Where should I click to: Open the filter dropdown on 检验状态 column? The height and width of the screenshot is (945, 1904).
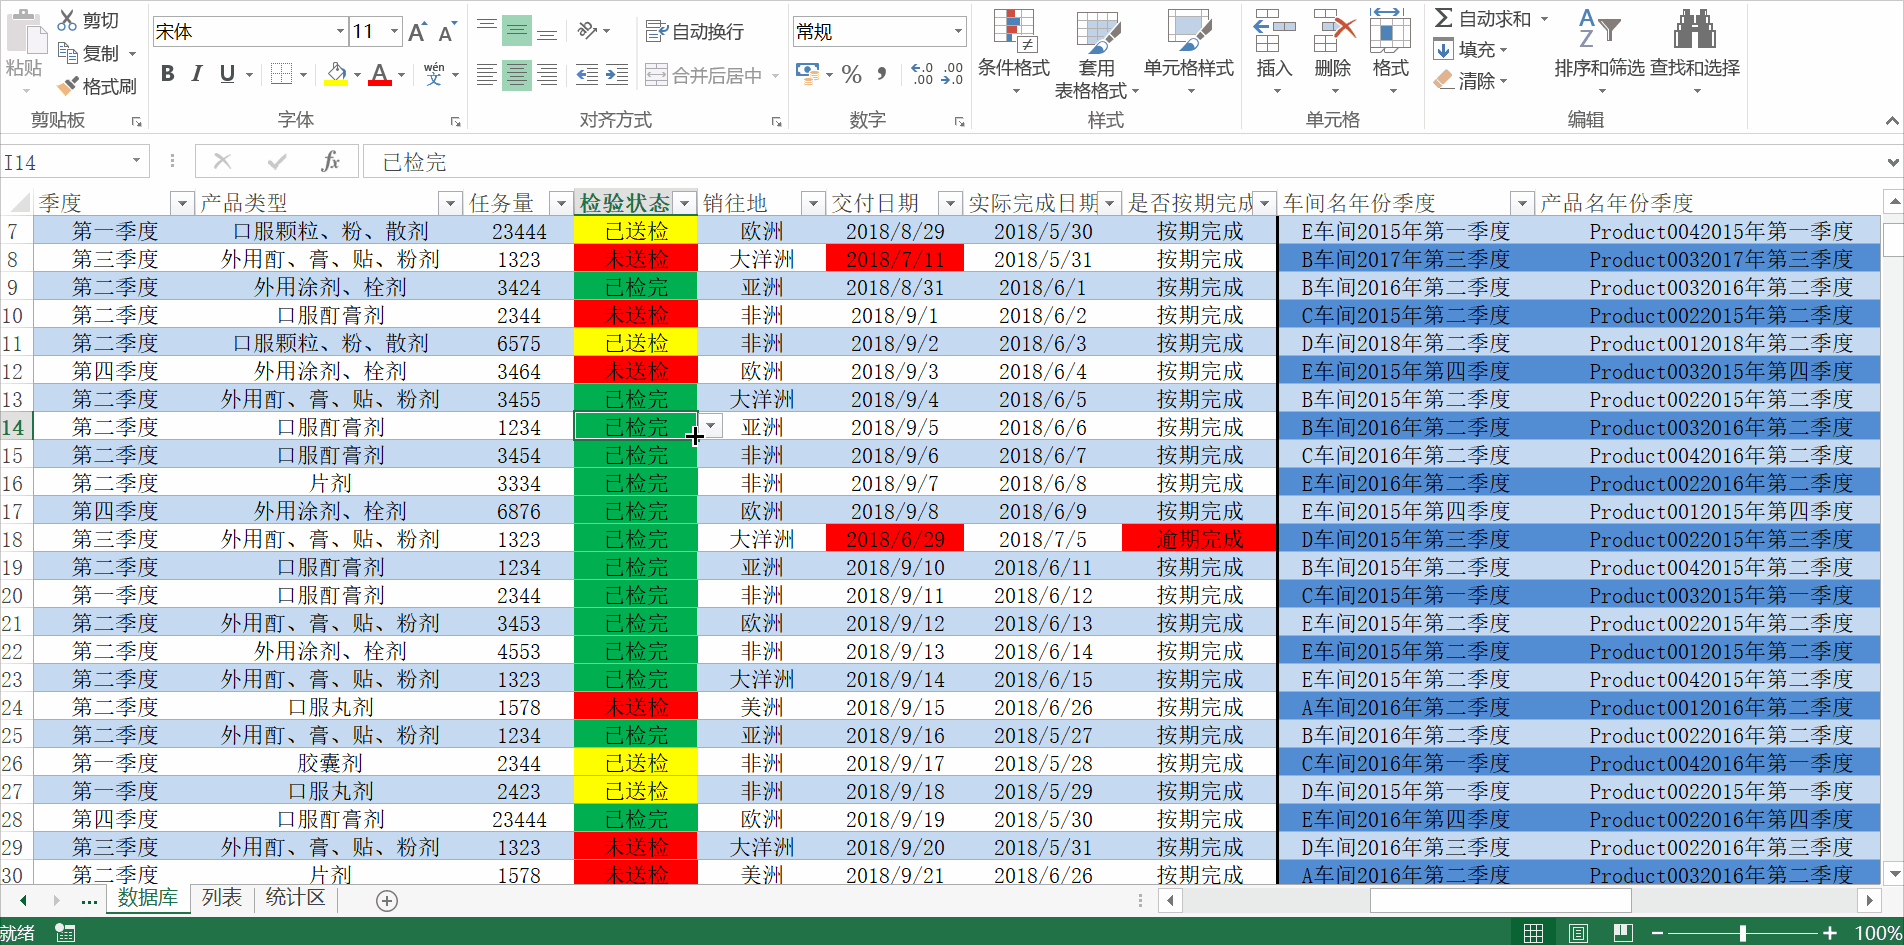pyautogui.click(x=685, y=202)
